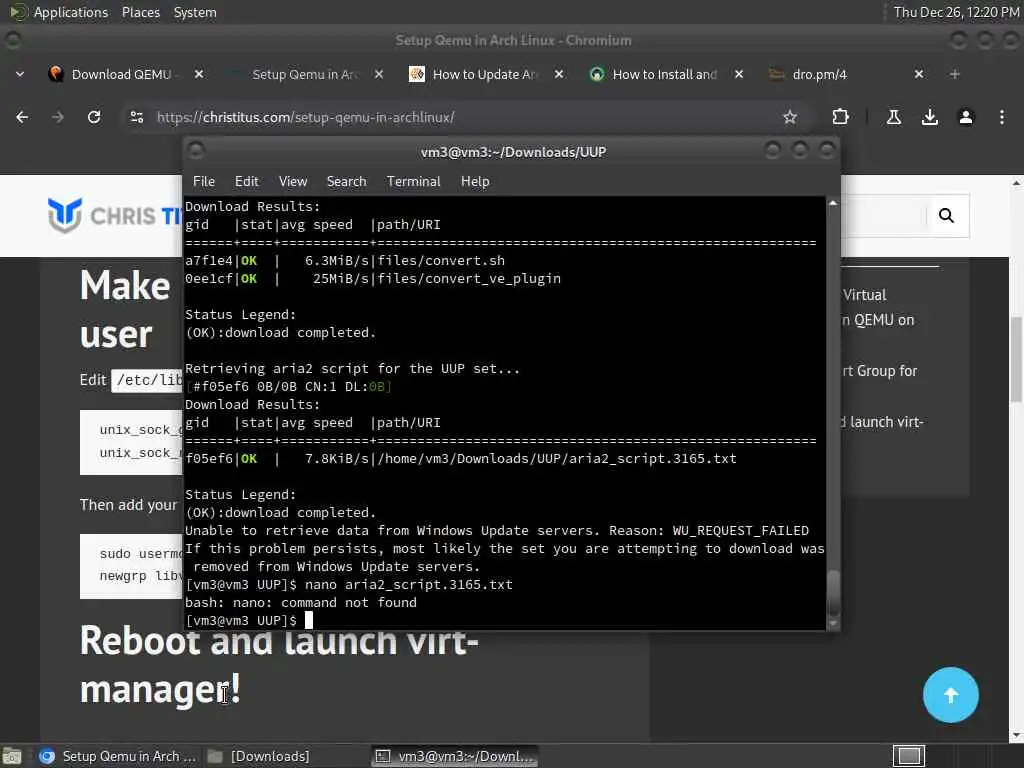1024x768 pixels.
Task: Open the terminal Terminal menu
Action: click(413, 182)
